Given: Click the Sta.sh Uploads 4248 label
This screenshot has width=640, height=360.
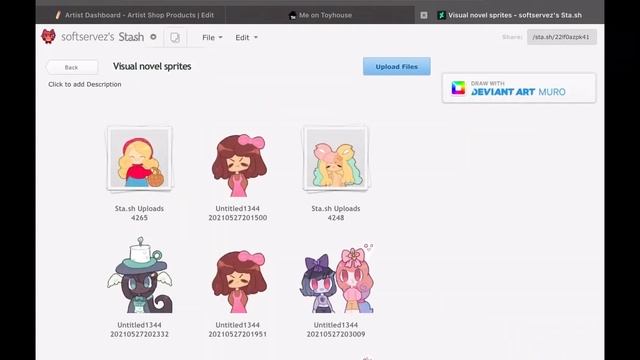Looking at the screenshot, I should click(336, 213).
